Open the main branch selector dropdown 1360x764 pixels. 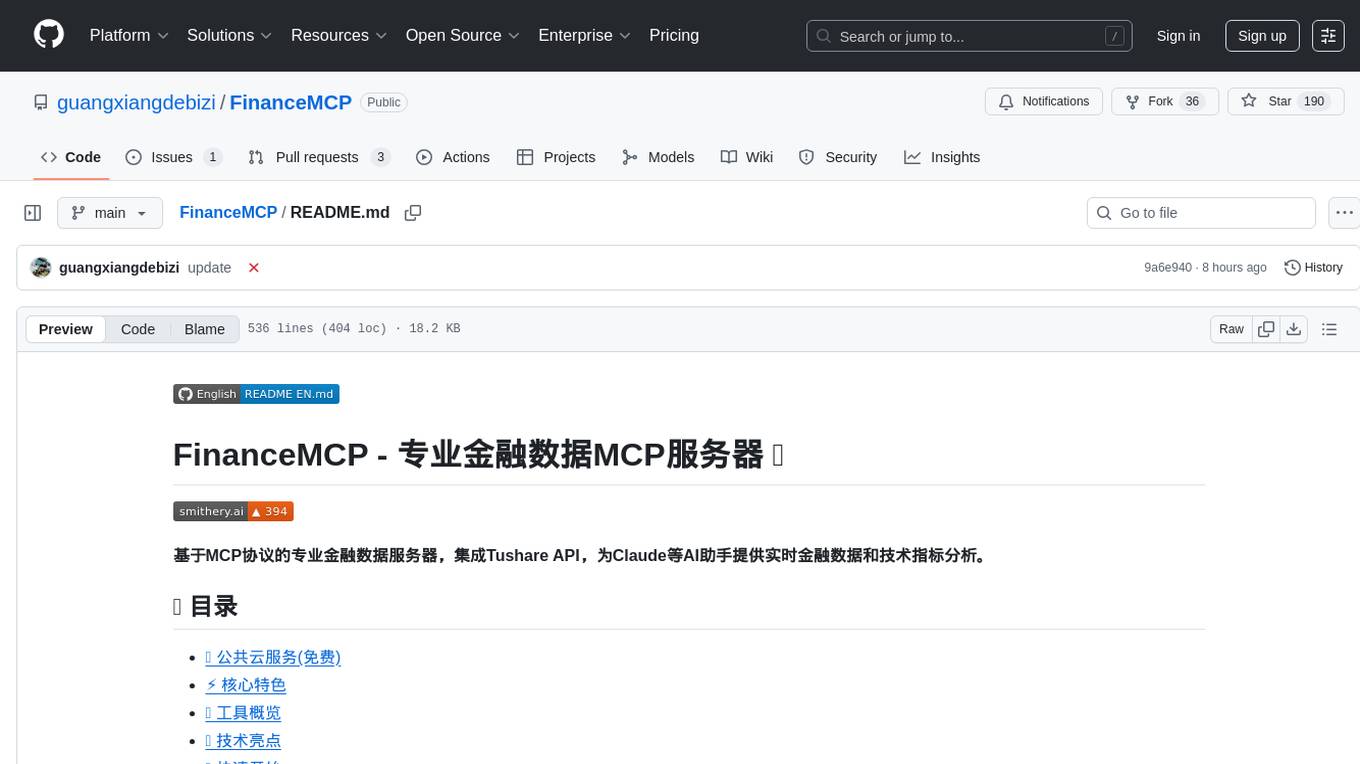coord(110,213)
